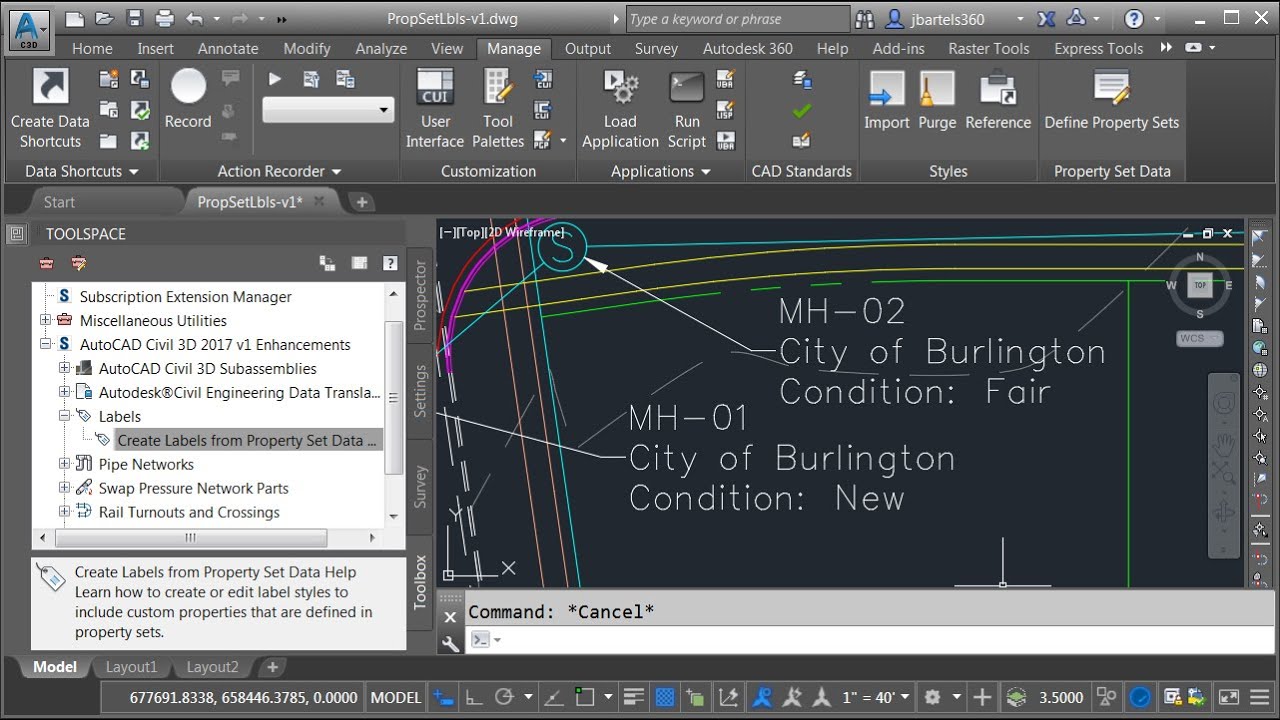Select Swap Pressure Network Parts item
This screenshot has height=720, width=1280.
click(x=193, y=488)
